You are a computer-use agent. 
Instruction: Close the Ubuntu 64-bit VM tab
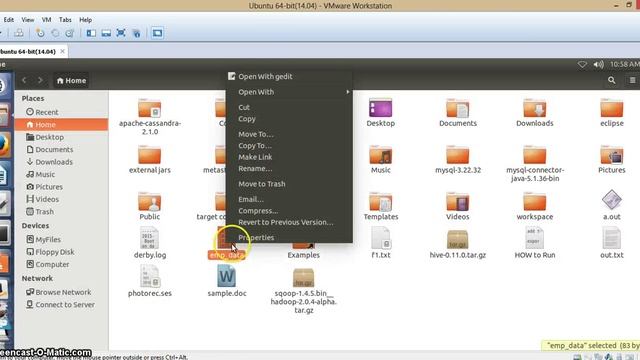tap(62, 51)
